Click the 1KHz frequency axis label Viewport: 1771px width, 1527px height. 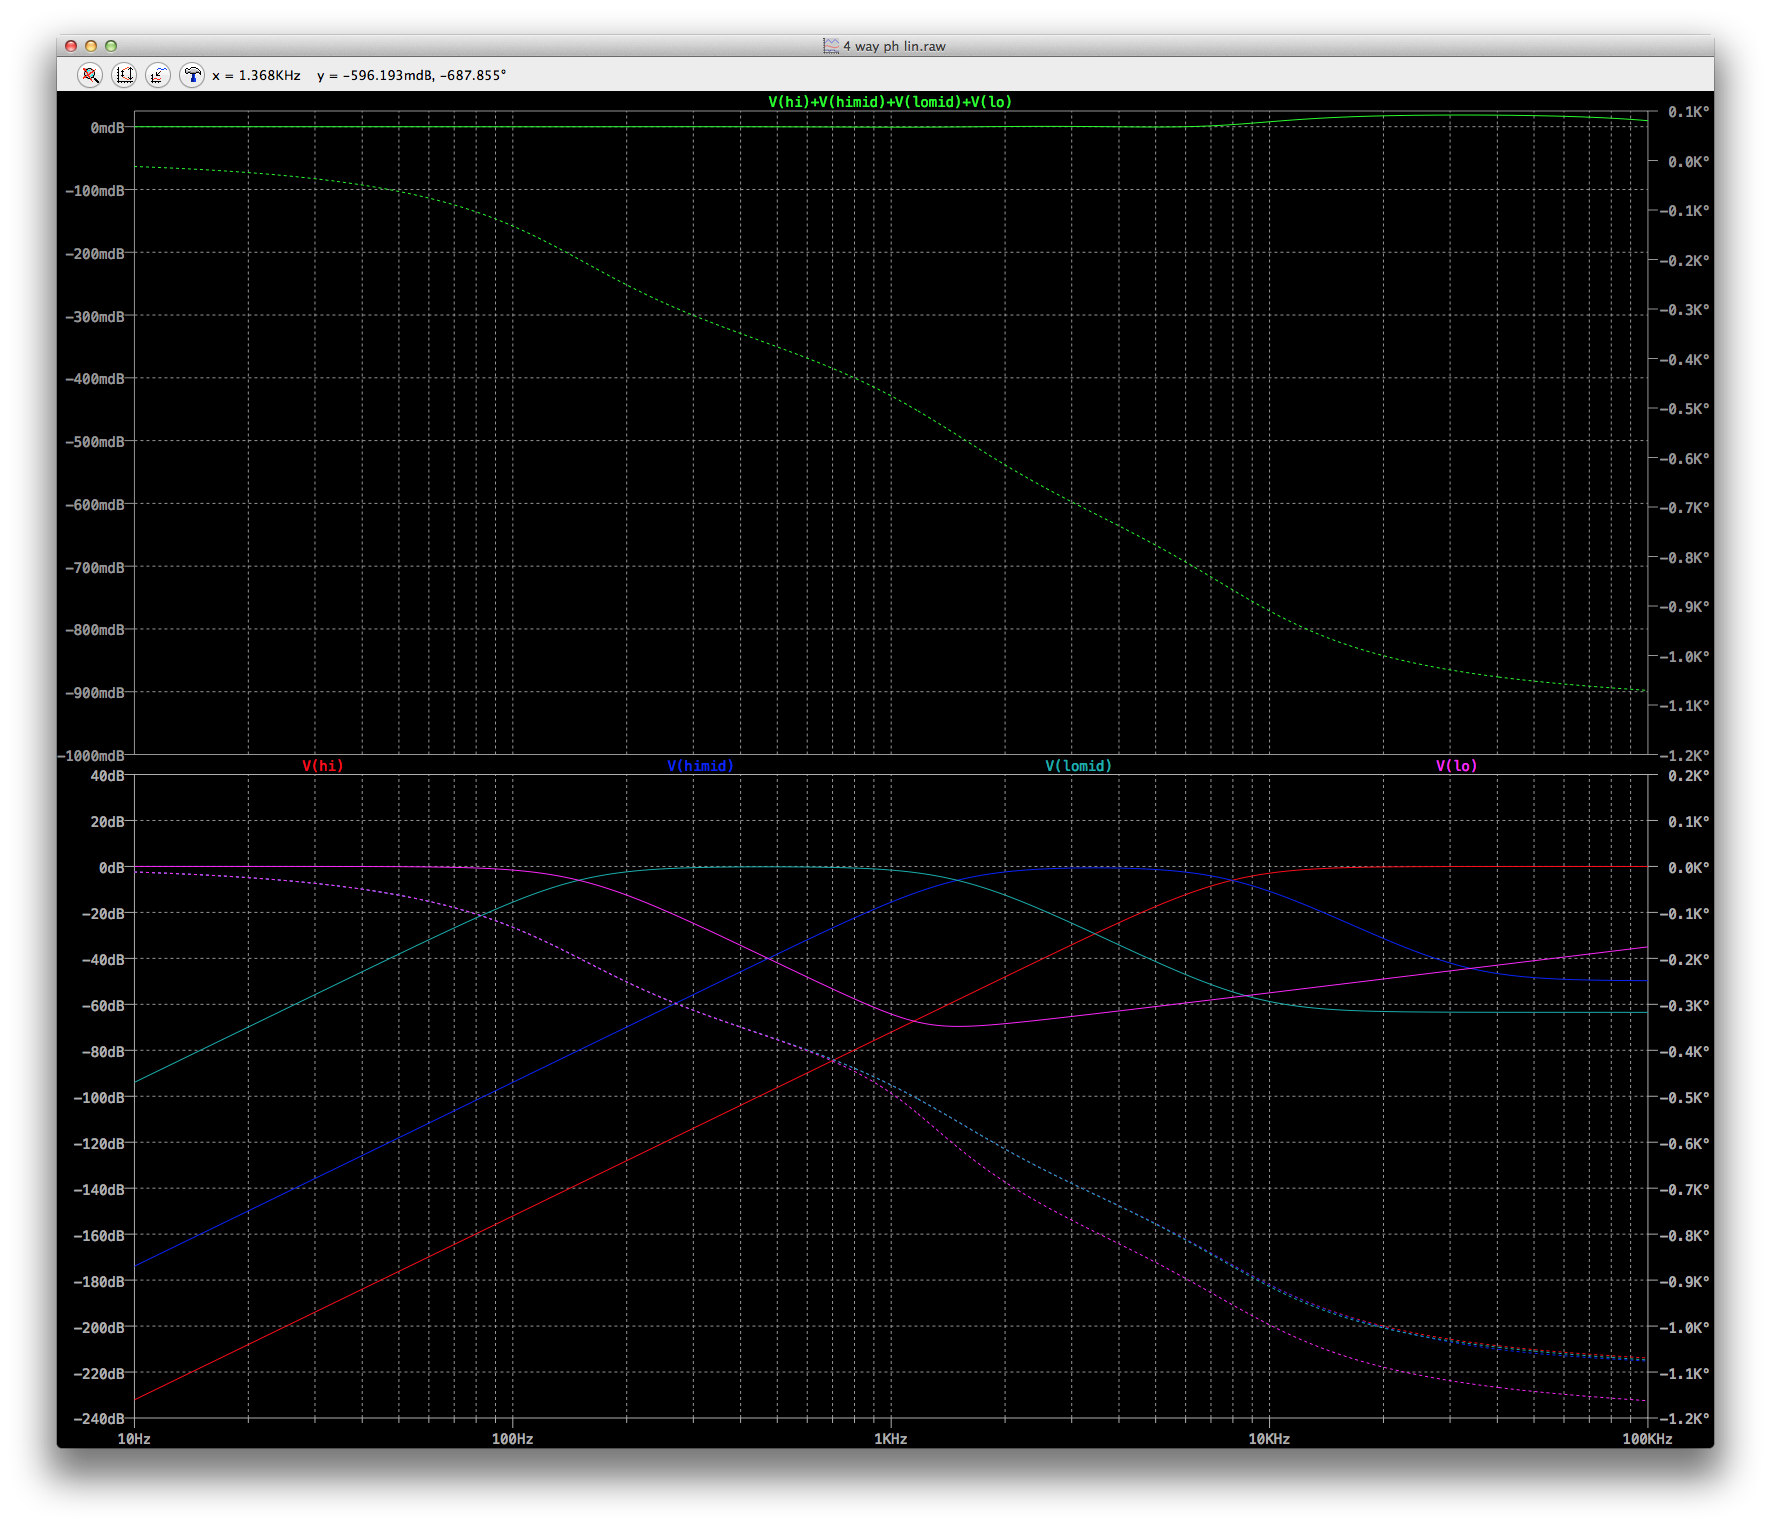[x=890, y=1439]
